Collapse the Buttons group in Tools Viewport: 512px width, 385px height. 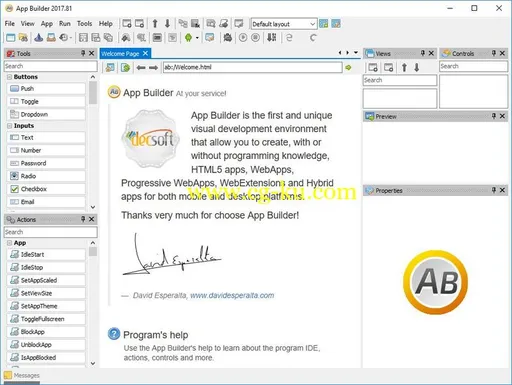(x=9, y=77)
